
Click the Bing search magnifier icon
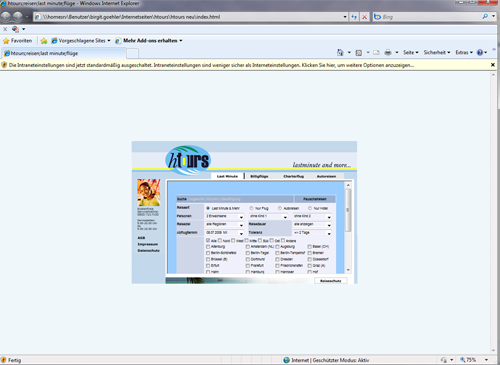point(485,16)
